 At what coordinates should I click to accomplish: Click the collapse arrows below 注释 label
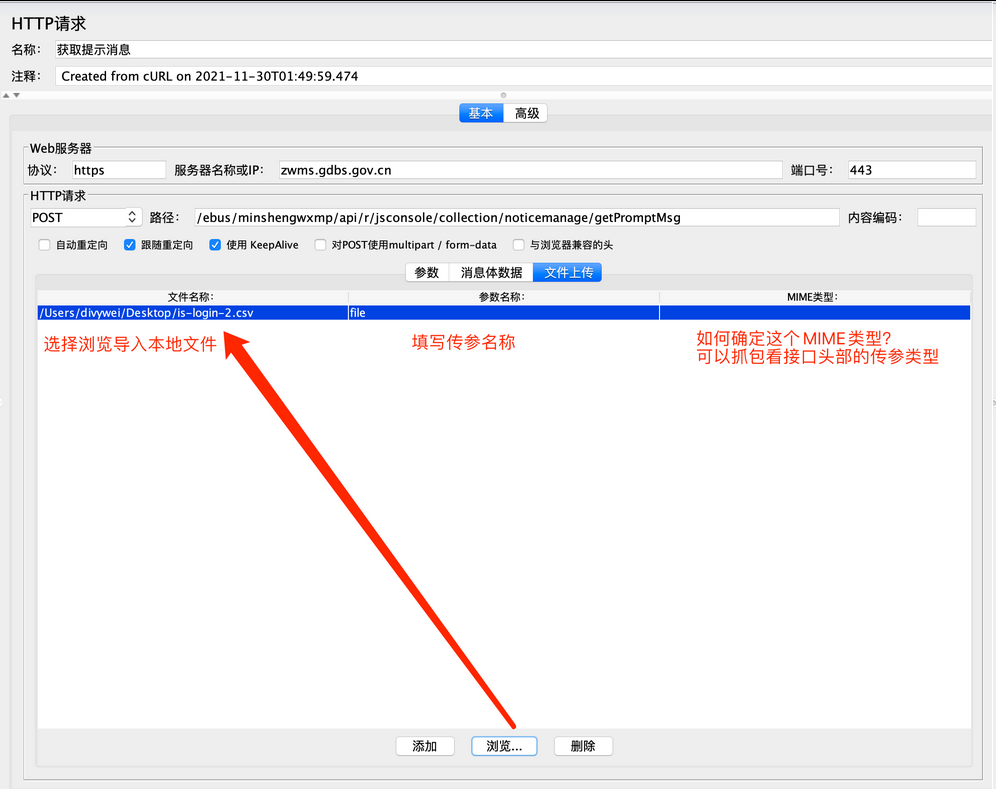click(11, 95)
